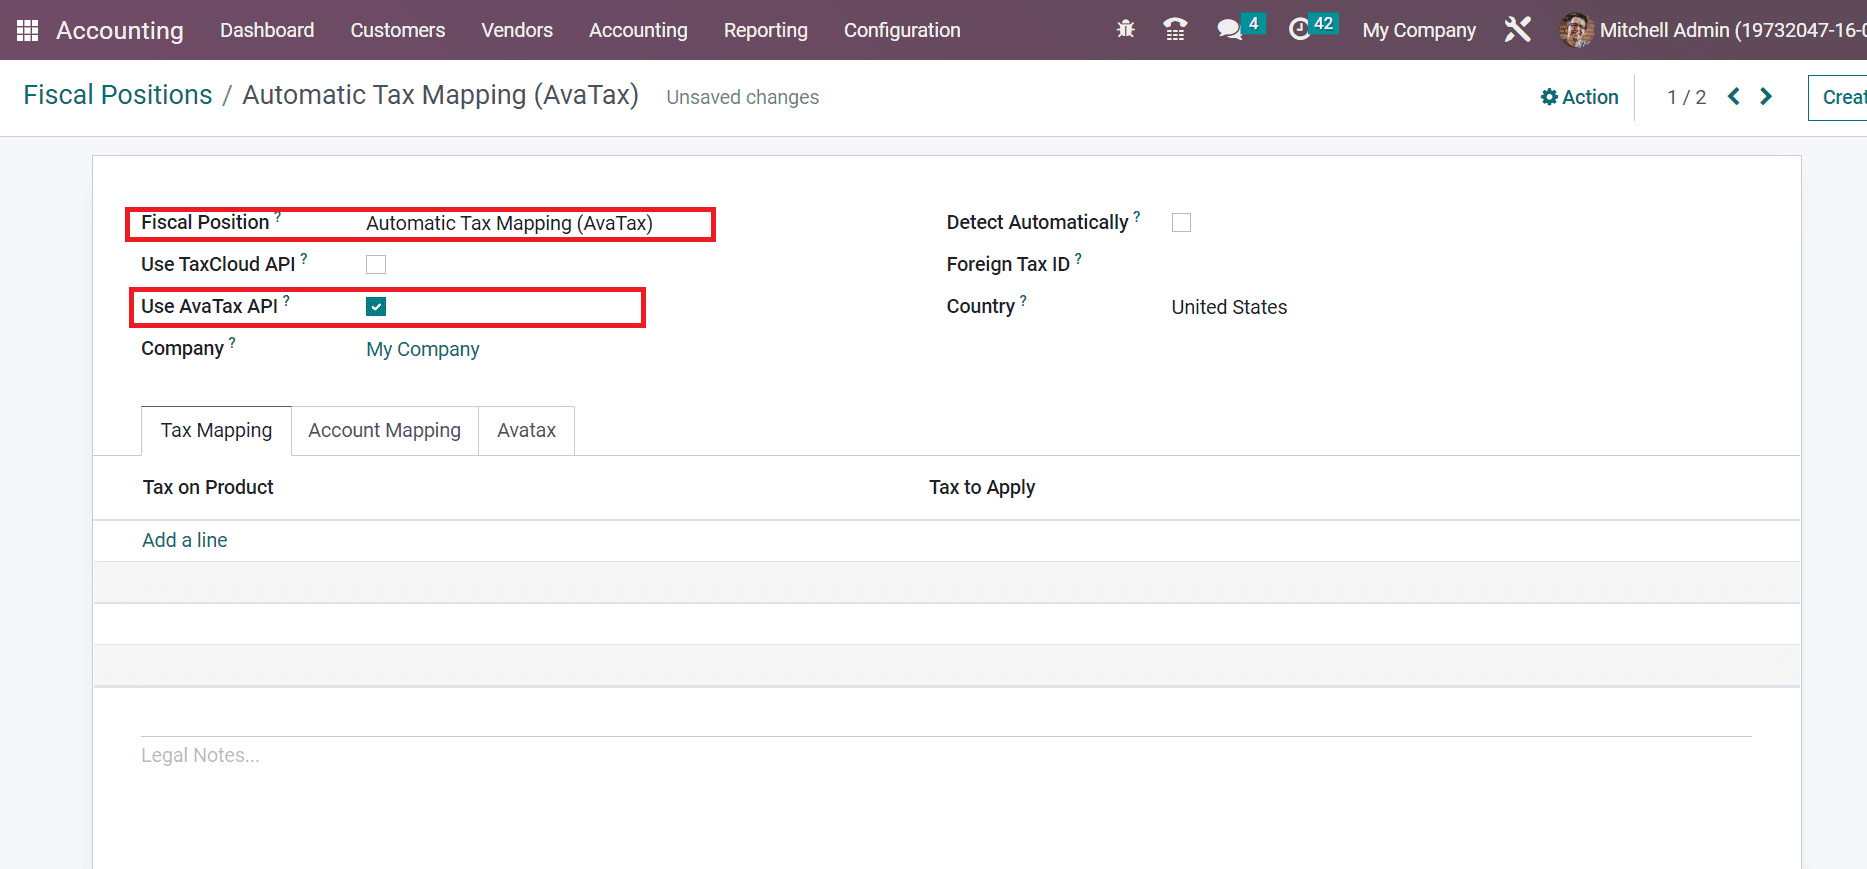
Task: Go to previous record arrow
Action: 1734,96
